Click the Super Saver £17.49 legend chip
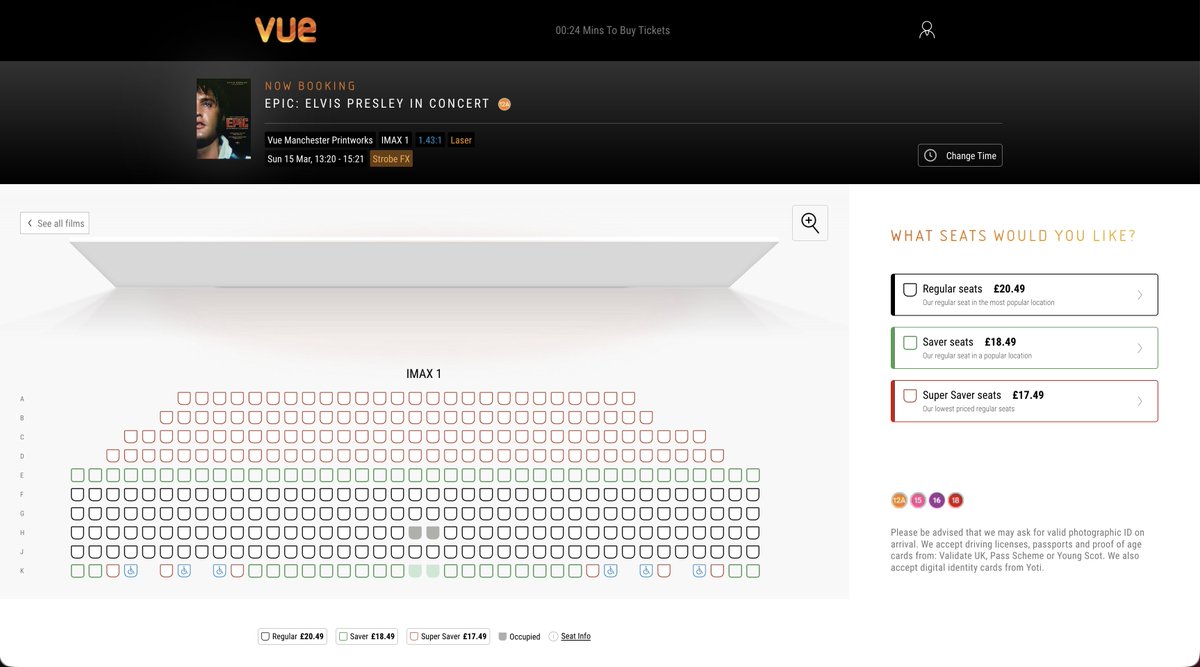The image size is (1200, 667). (448, 636)
